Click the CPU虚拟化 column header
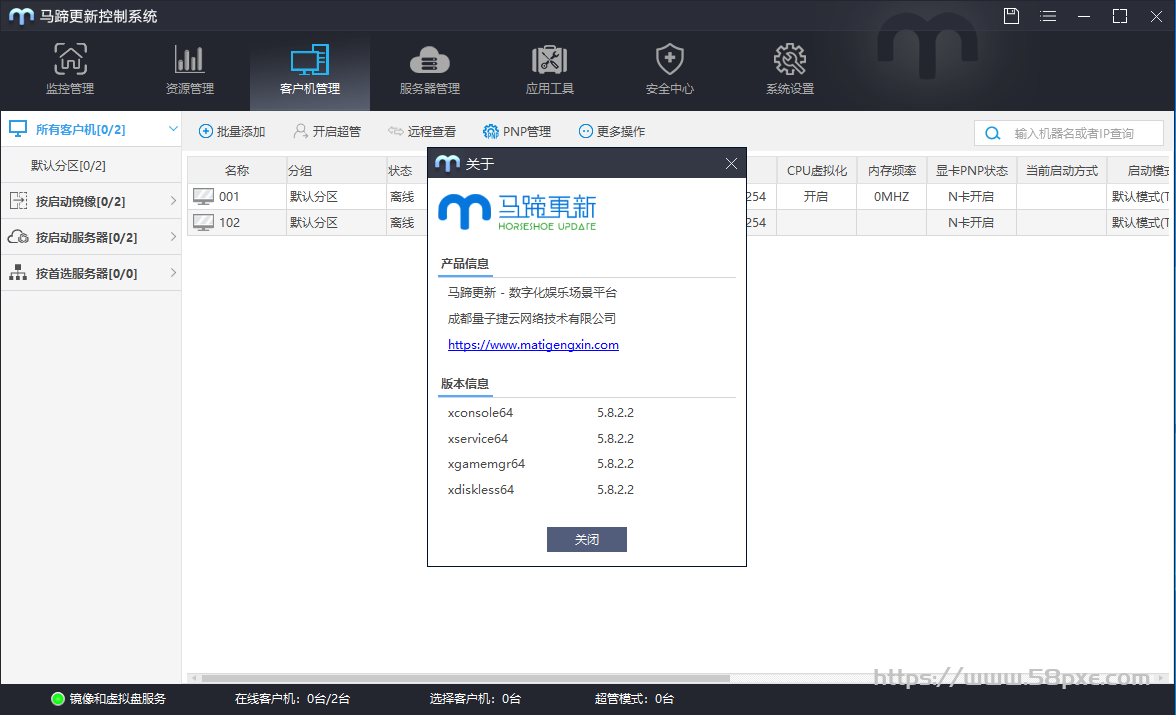This screenshot has height=715, width=1176. [817, 170]
